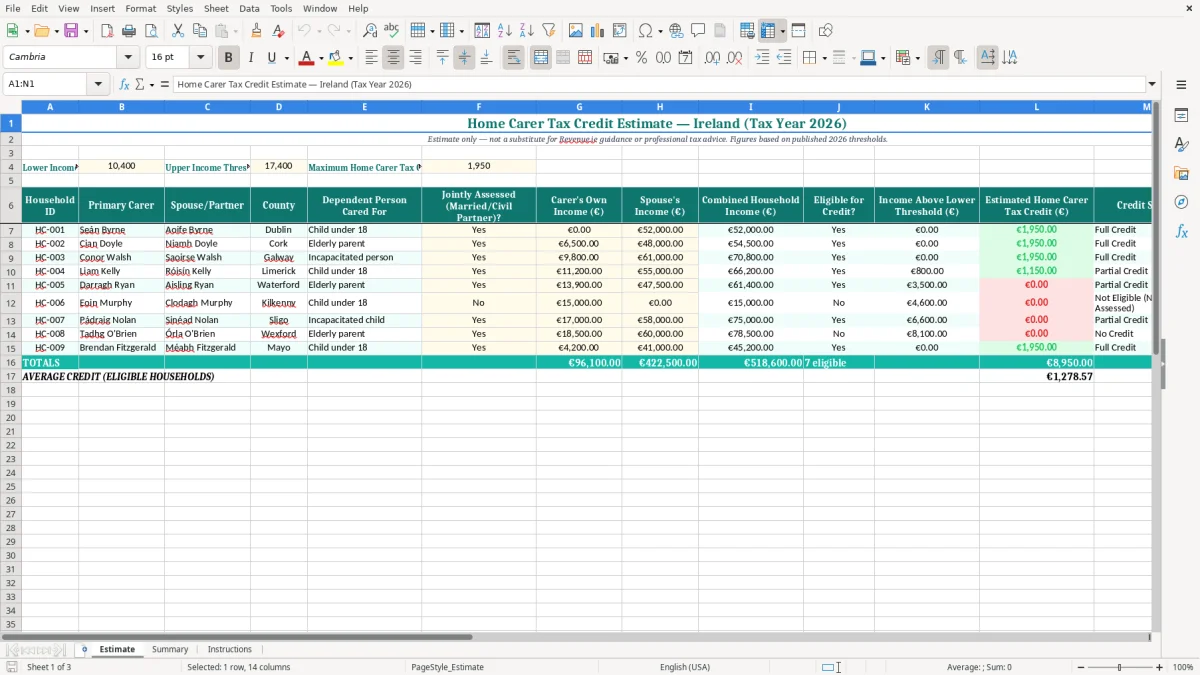Click the Spelling check icon
1200x675 pixels.
392,31
